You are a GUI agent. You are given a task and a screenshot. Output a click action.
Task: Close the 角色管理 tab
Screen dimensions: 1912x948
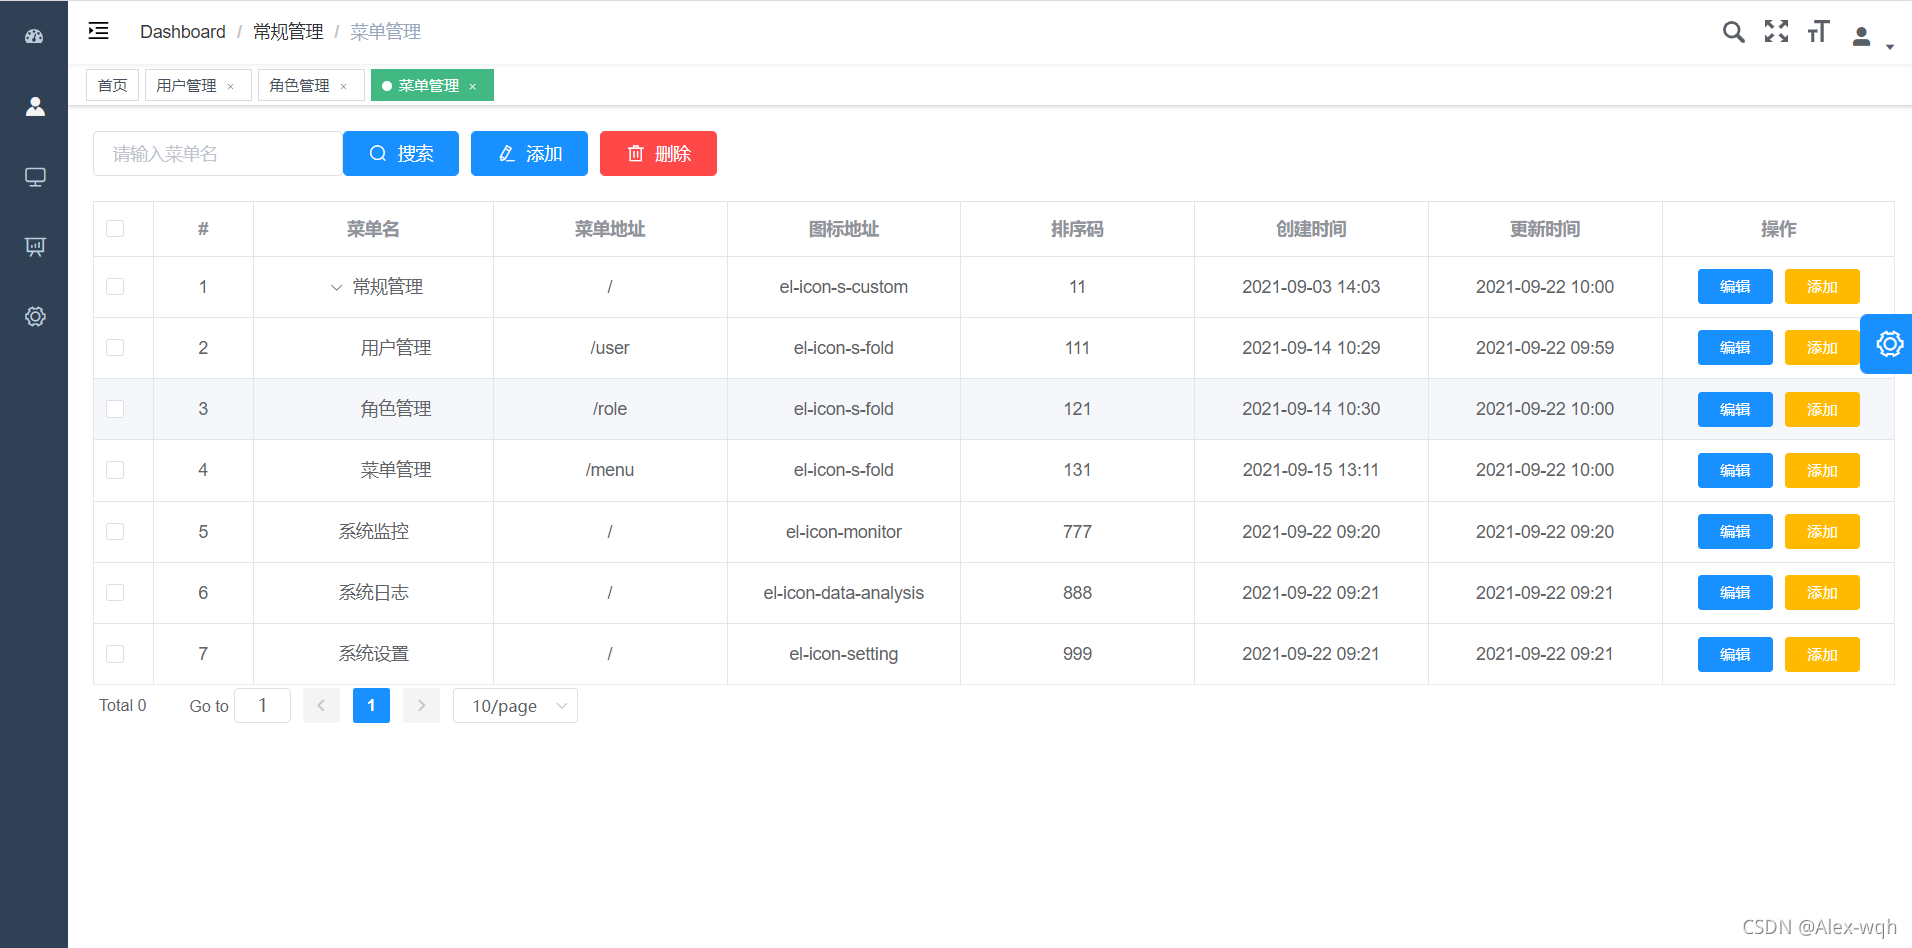[x=344, y=87]
